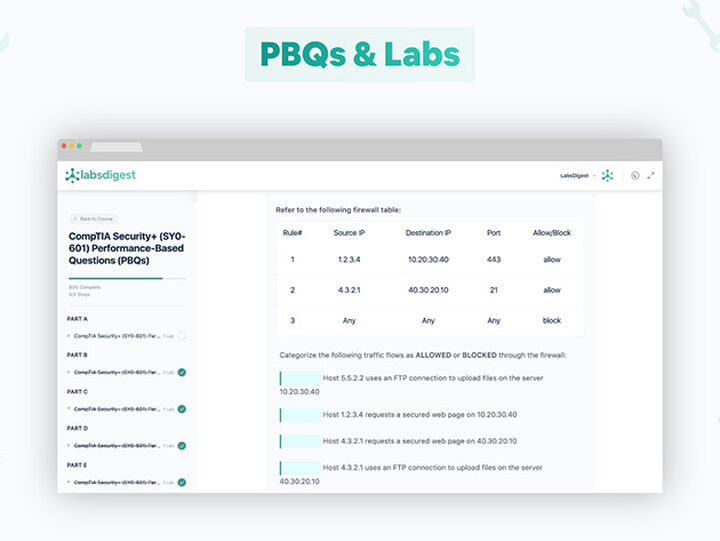Click the LabsDigest profile avatar icon
This screenshot has height=541, width=720.
607,175
